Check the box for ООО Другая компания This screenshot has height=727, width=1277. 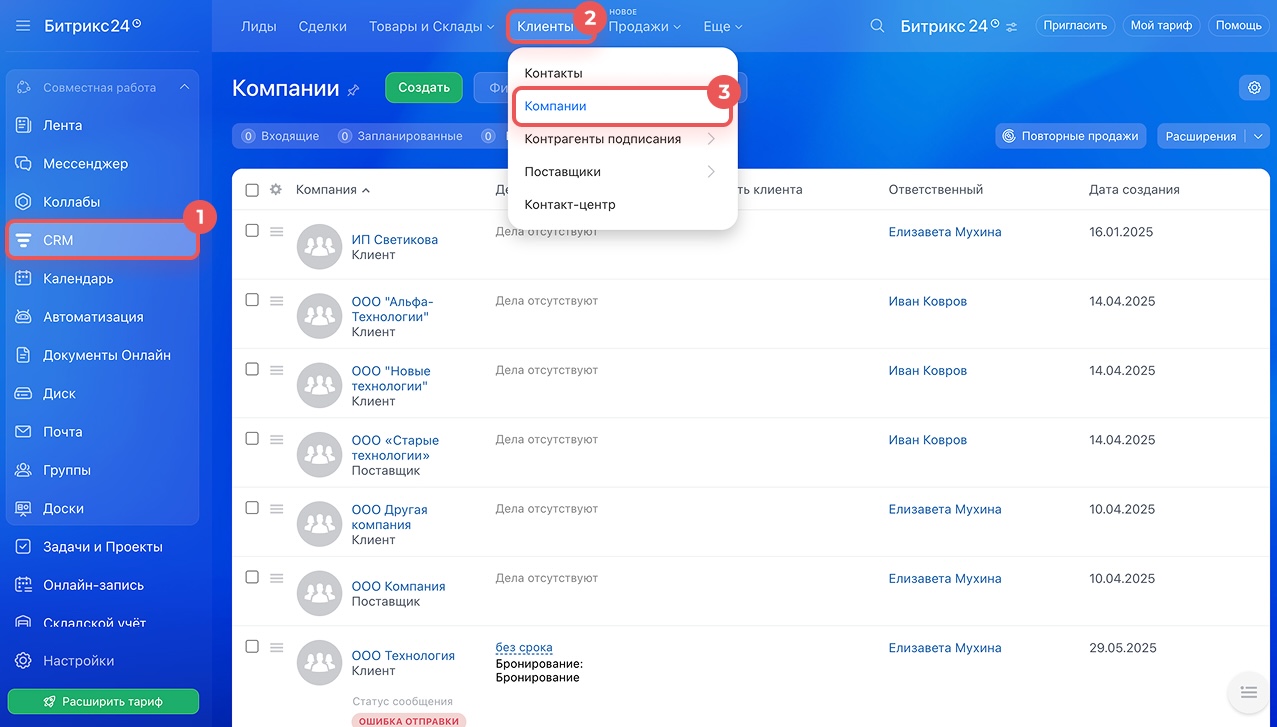click(252, 508)
